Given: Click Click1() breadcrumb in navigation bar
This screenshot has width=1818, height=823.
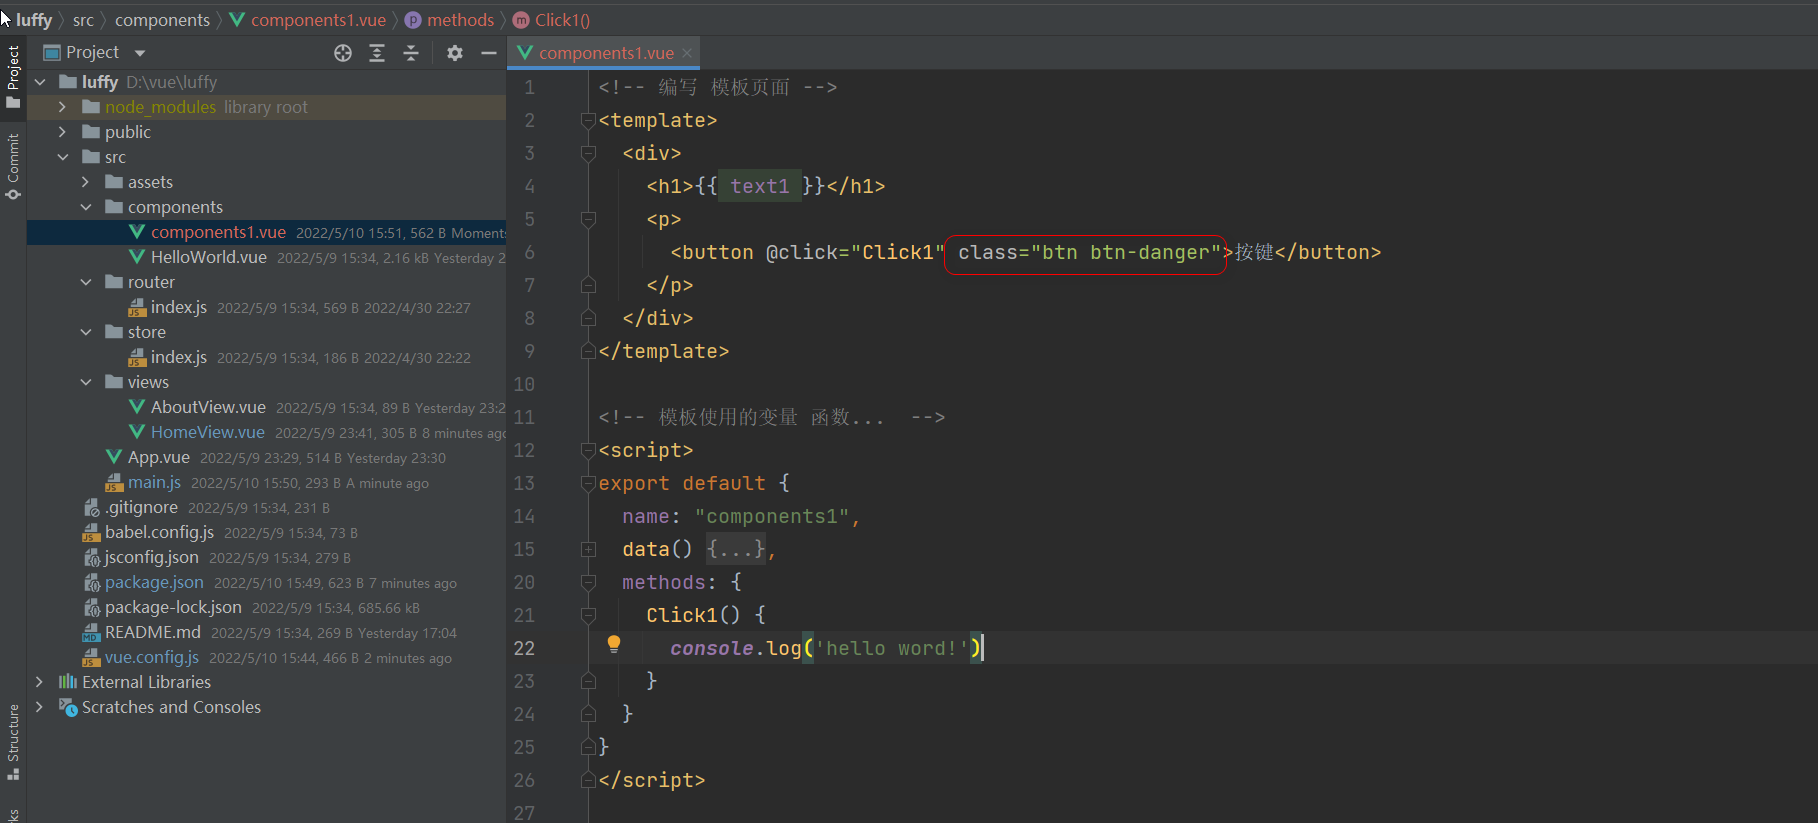Looking at the screenshot, I should click(562, 20).
